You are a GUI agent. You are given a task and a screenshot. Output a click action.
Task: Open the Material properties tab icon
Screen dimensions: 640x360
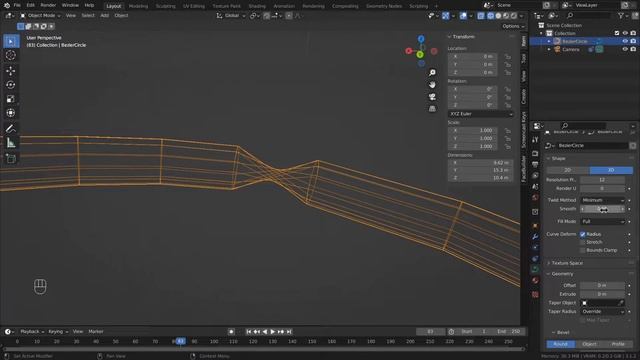point(535,280)
